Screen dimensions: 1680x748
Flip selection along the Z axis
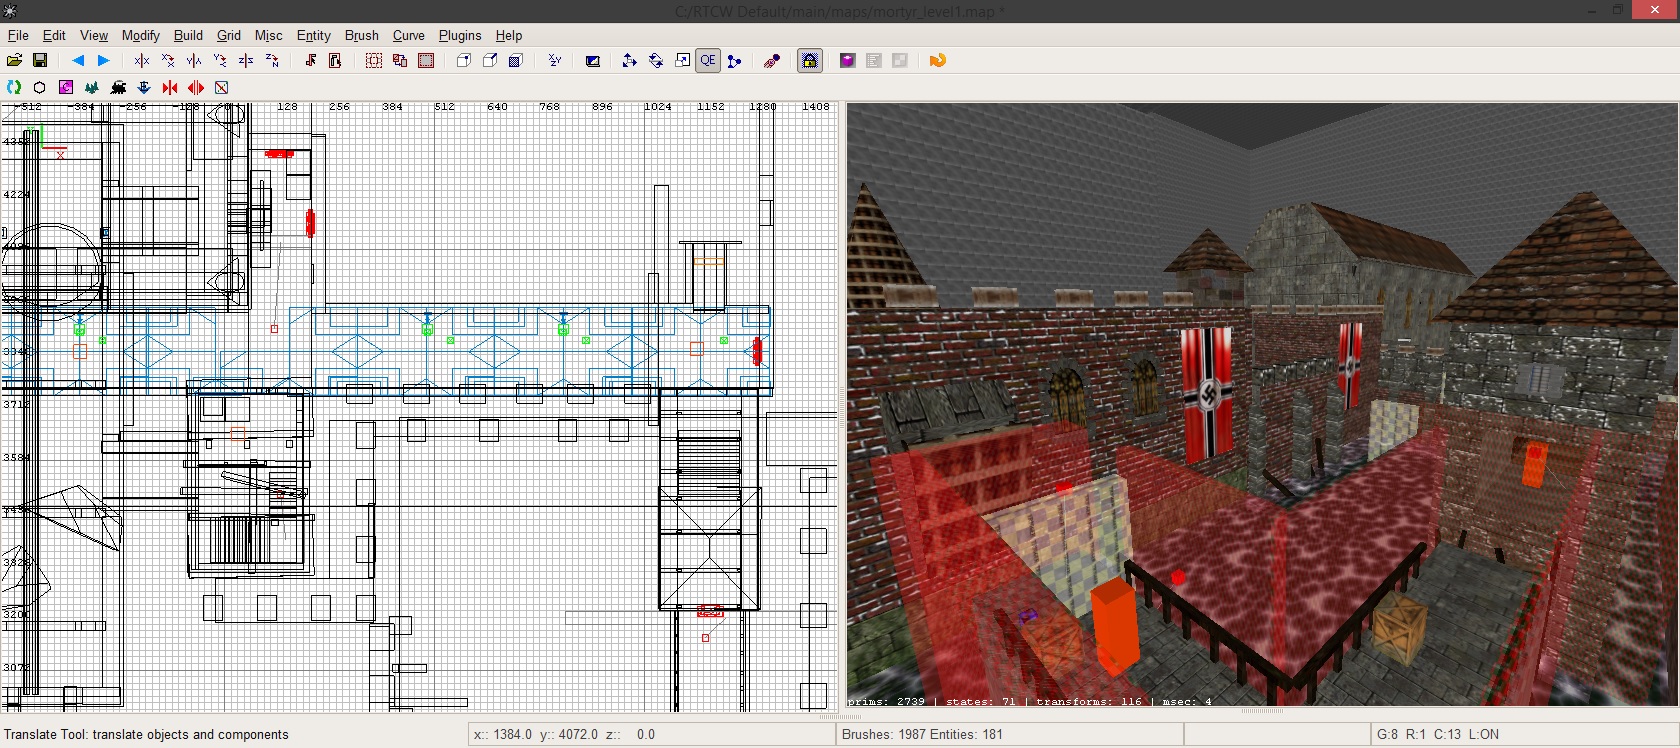pos(246,61)
